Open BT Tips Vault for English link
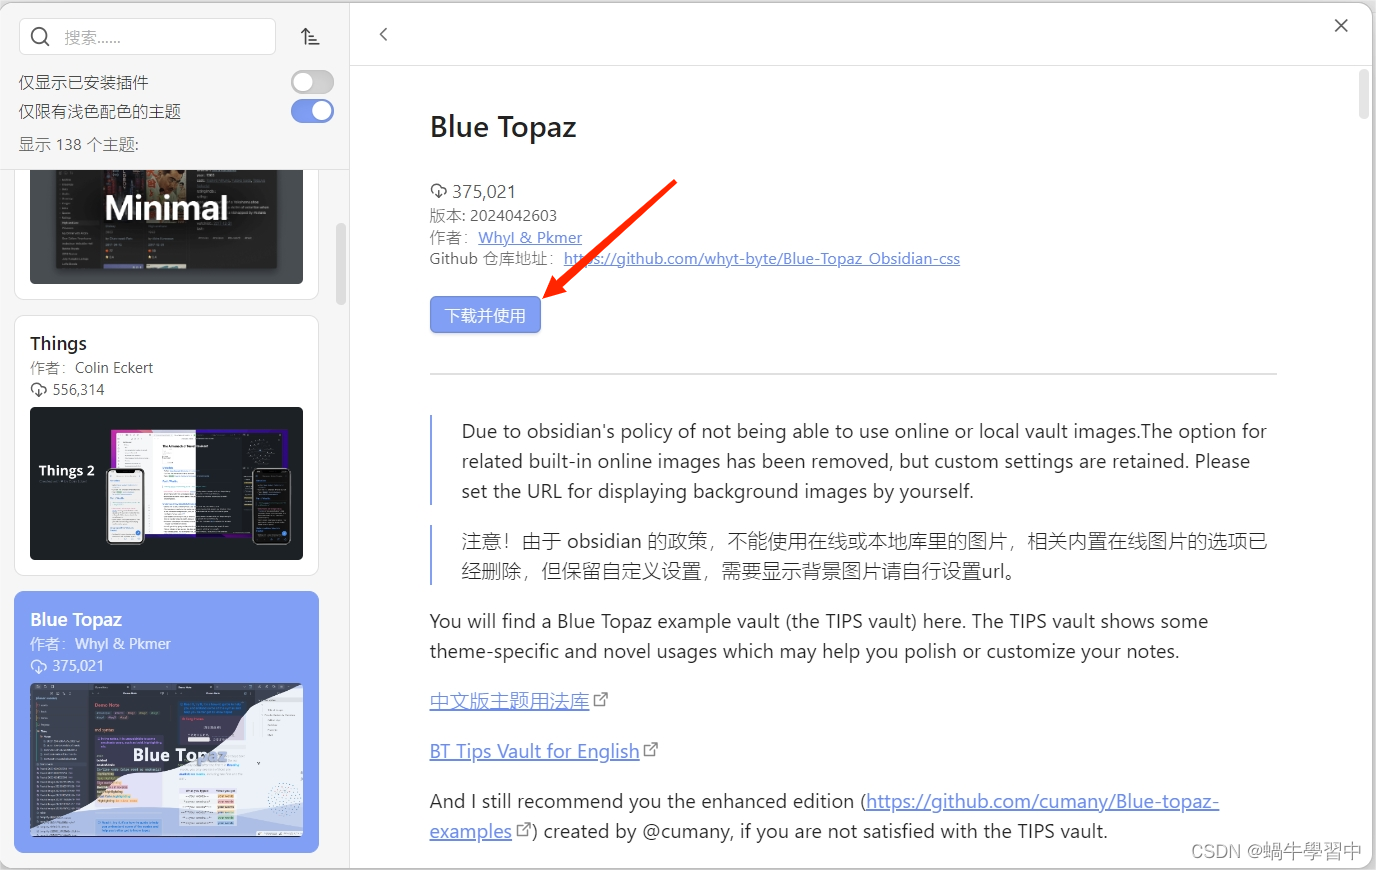The height and width of the screenshot is (870, 1376). [x=534, y=751]
